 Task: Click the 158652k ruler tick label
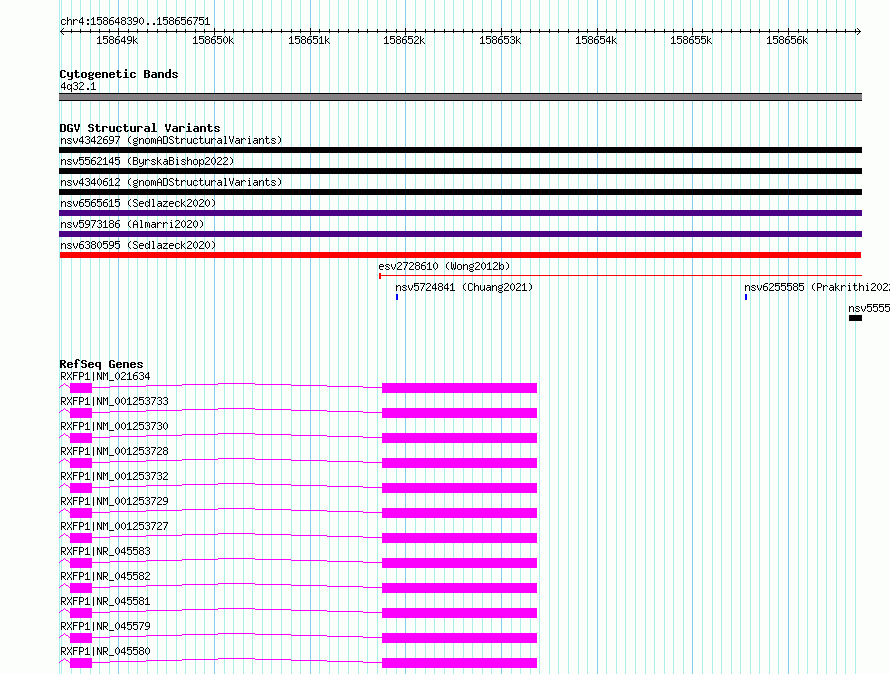[x=404, y=40]
